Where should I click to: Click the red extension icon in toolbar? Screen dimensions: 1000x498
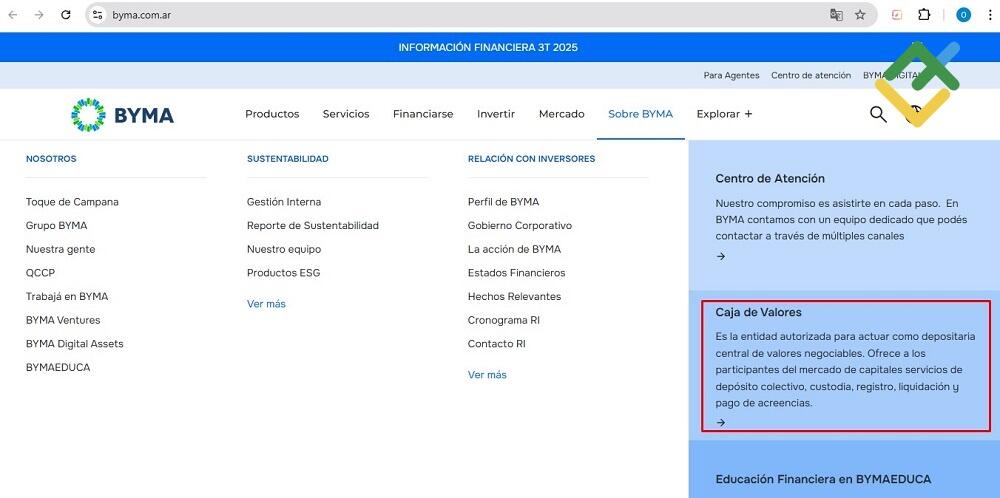(897, 15)
